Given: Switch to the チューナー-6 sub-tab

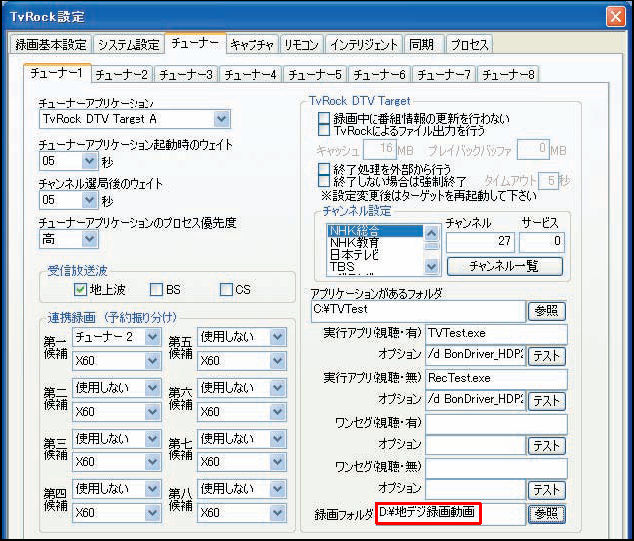Looking at the screenshot, I should (x=379, y=75).
